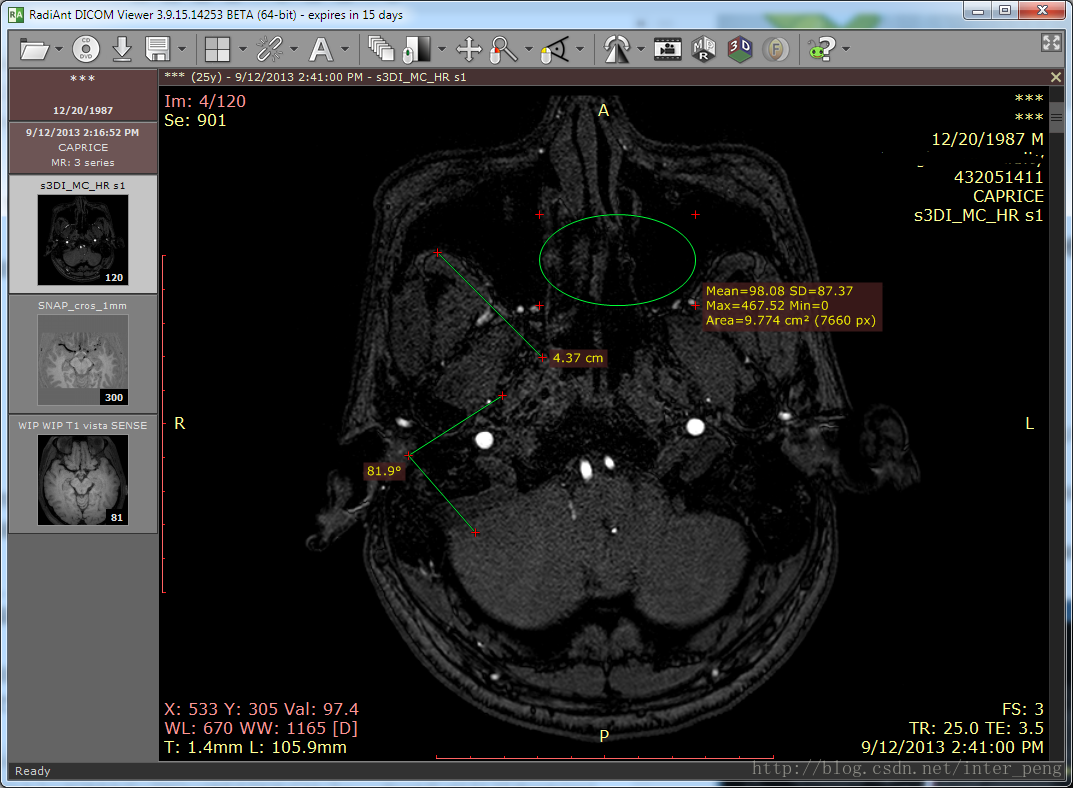
Task: Select the s3DI_MC_HR s1 series thumbnail
Action: pyautogui.click(x=83, y=233)
